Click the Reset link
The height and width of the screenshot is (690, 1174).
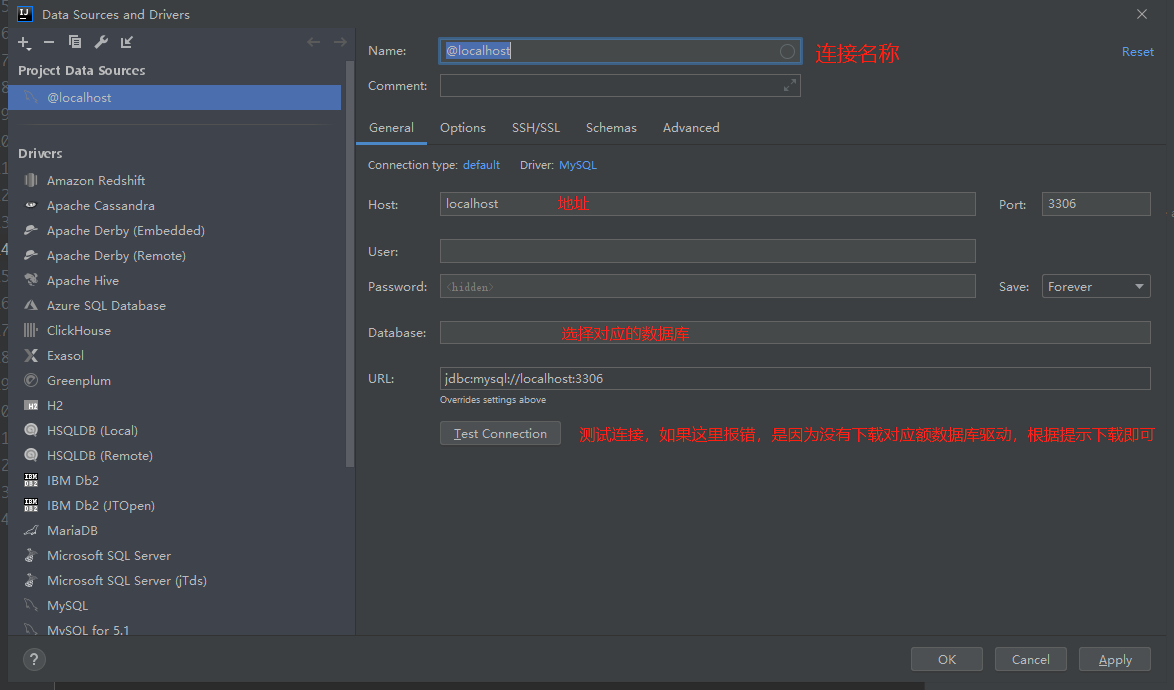[x=1137, y=50]
